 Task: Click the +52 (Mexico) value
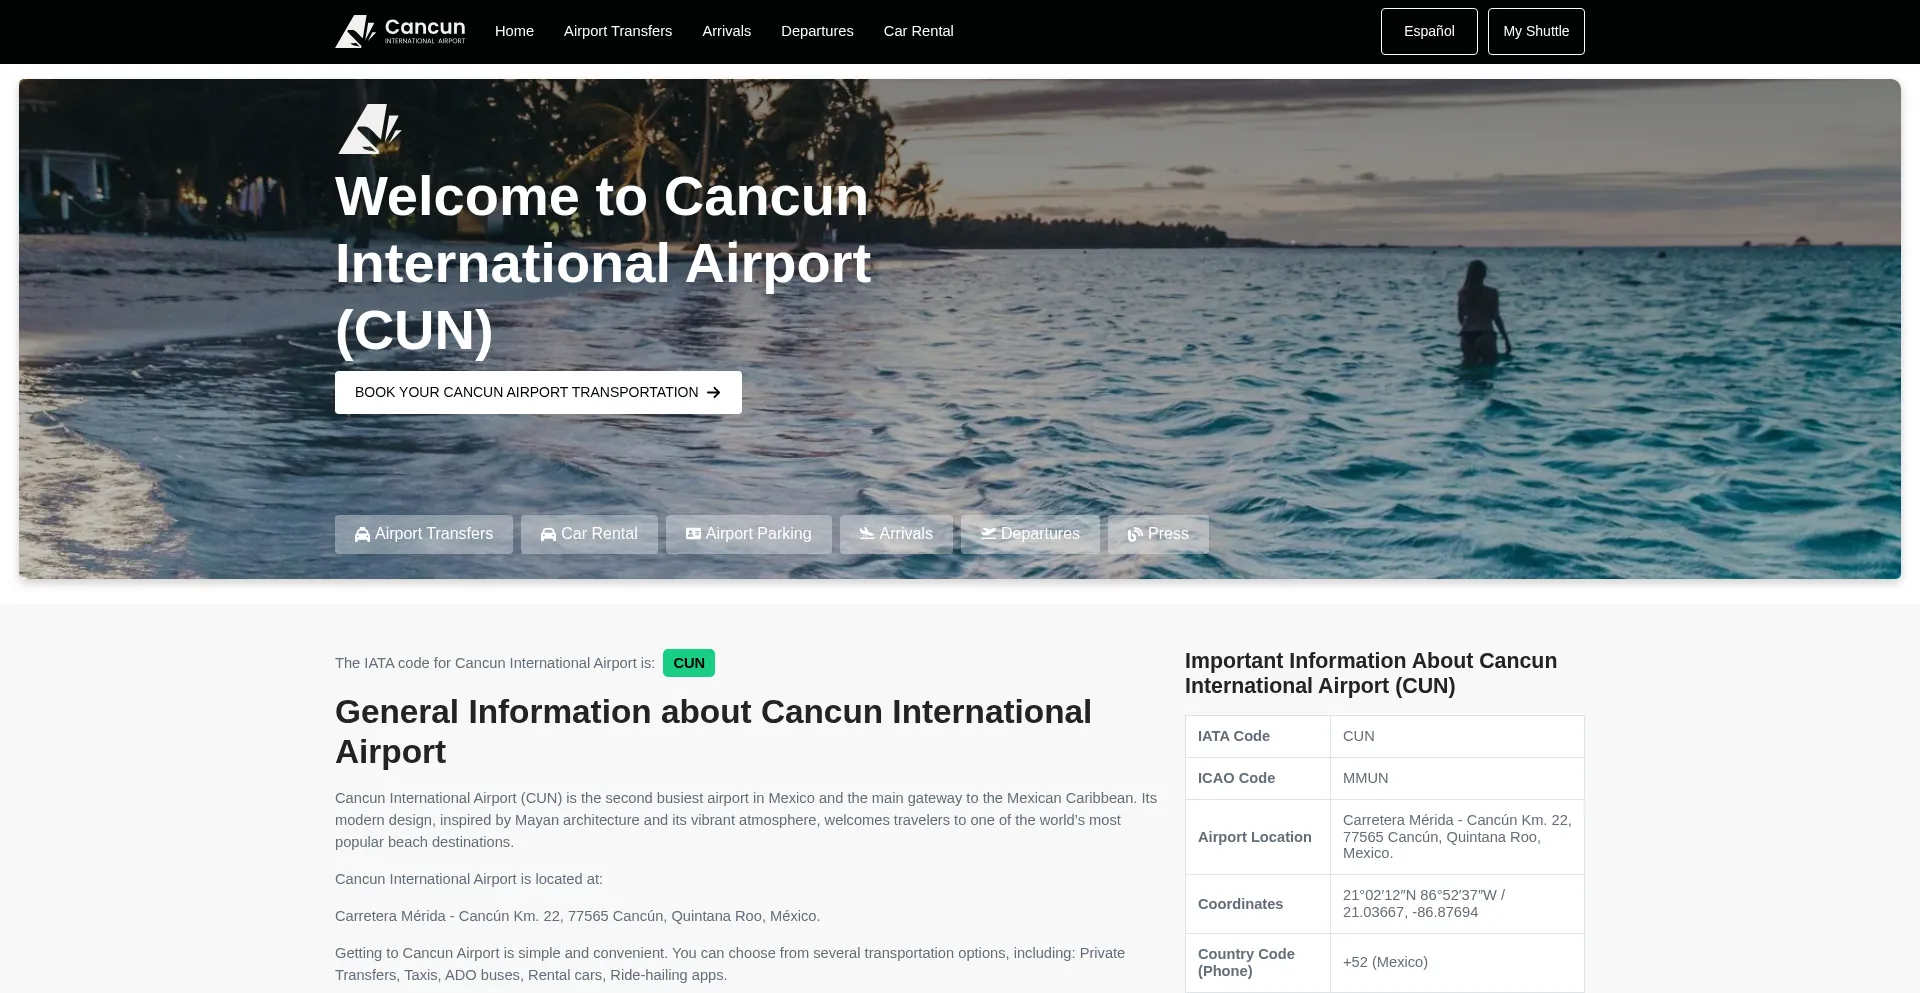(1385, 962)
